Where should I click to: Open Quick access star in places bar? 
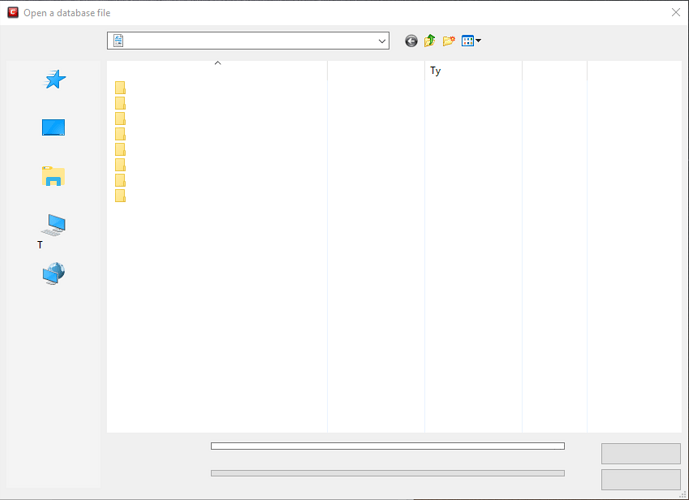pyautogui.click(x=54, y=80)
